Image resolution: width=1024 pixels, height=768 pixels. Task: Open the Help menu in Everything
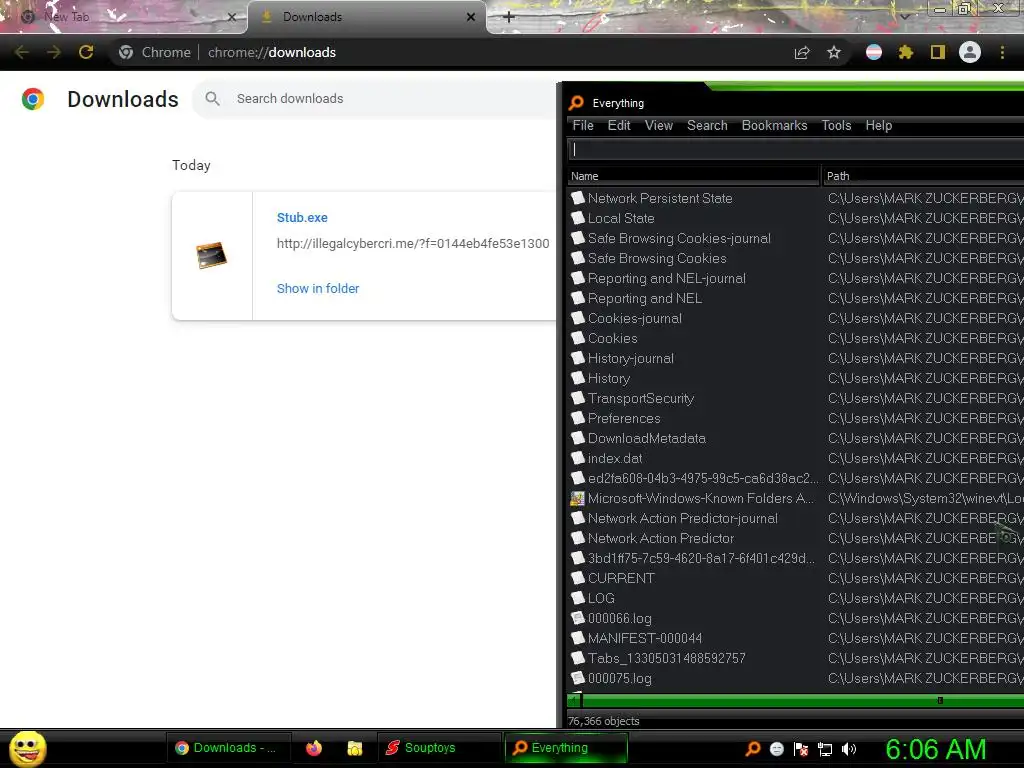click(878, 125)
